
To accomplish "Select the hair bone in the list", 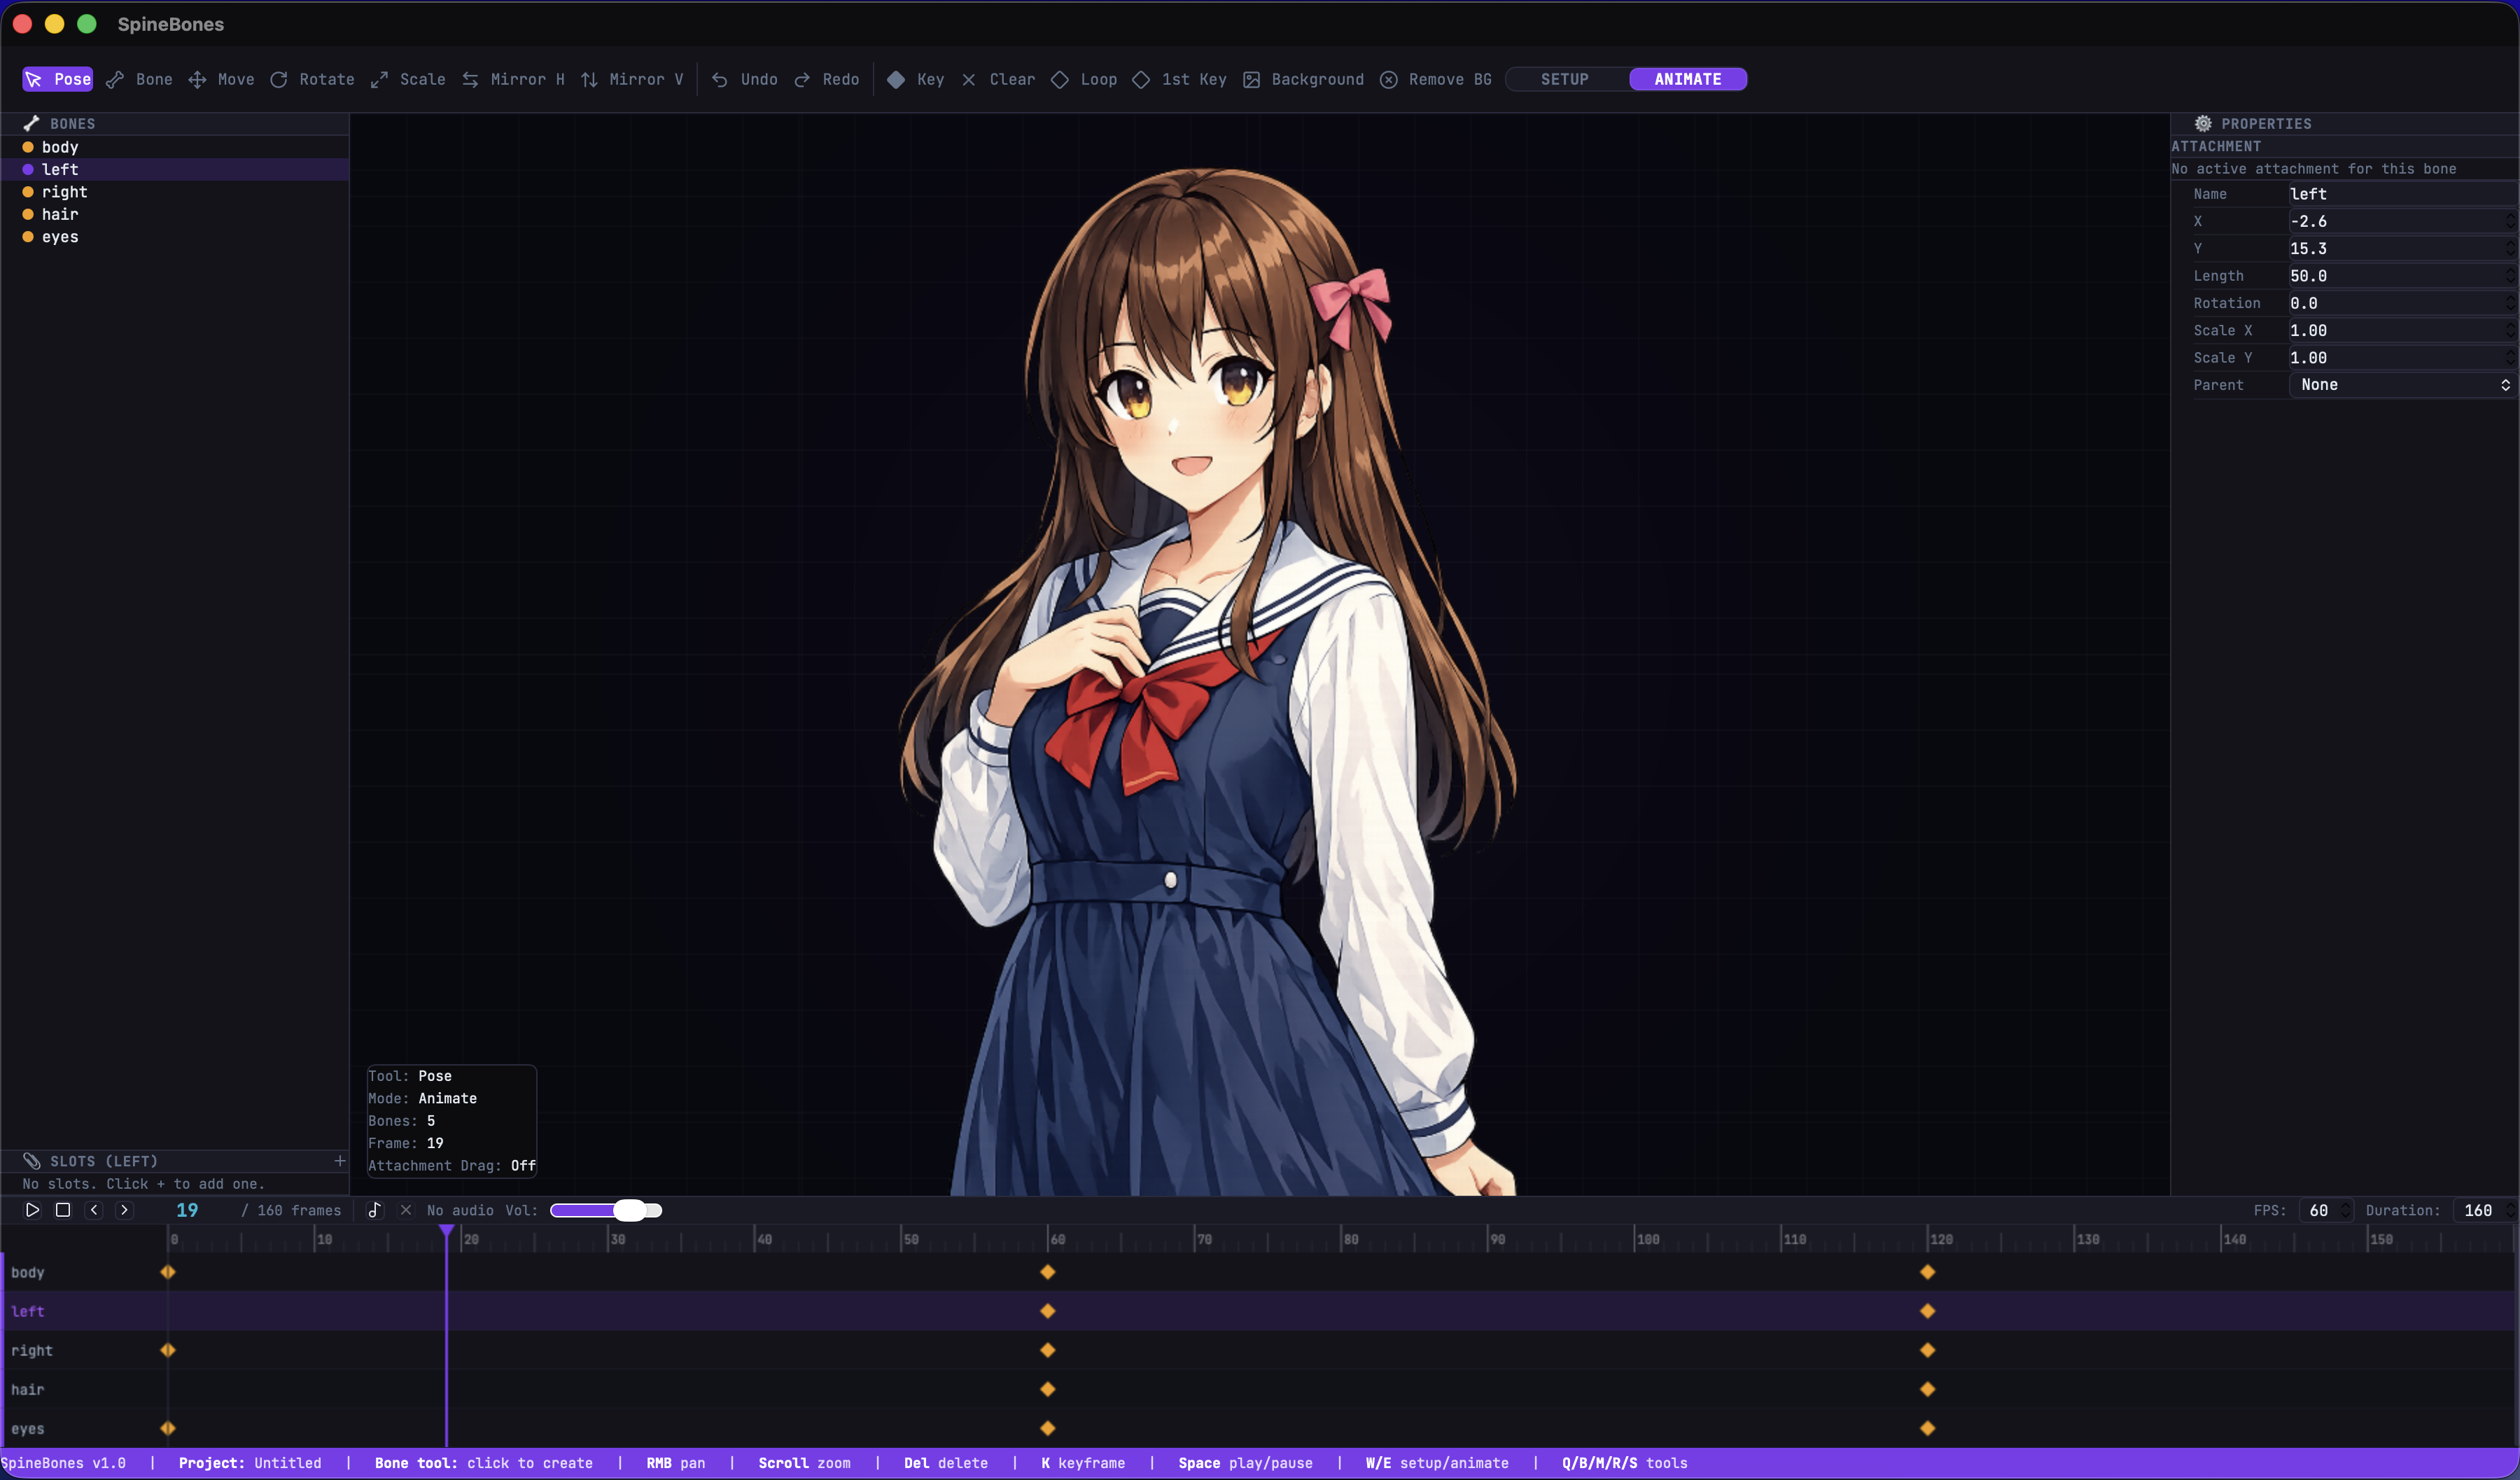I will (59, 214).
